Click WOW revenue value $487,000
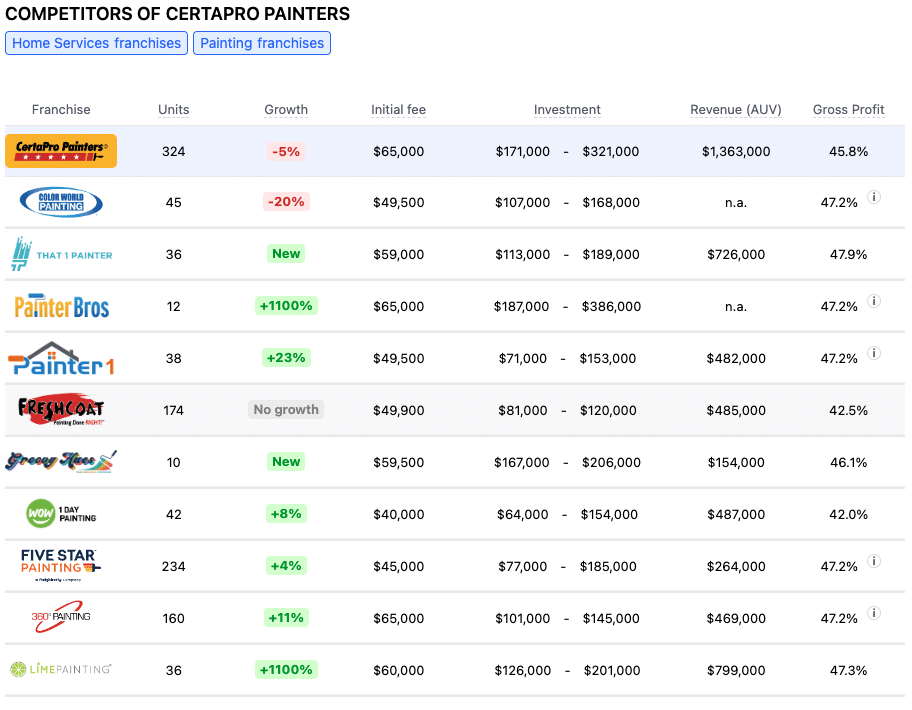 [736, 515]
